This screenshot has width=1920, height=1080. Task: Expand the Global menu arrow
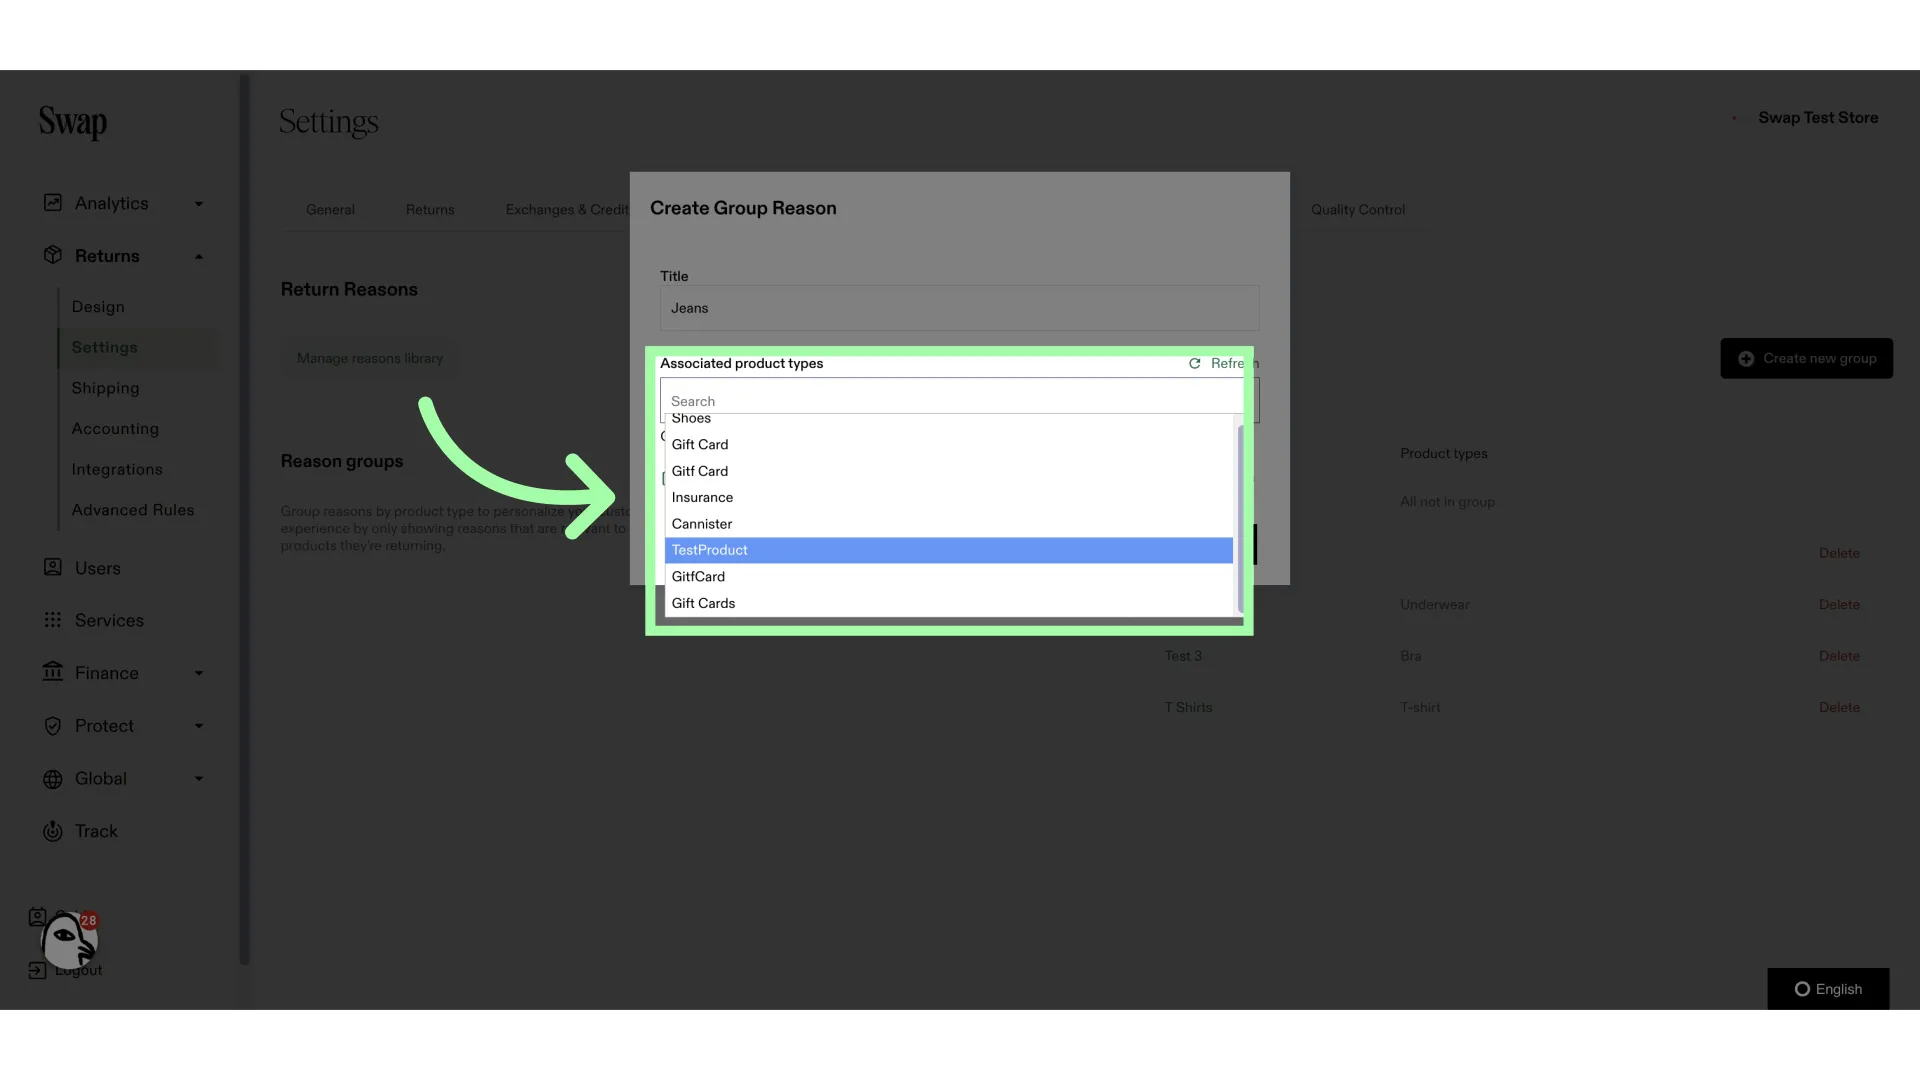coord(199,778)
